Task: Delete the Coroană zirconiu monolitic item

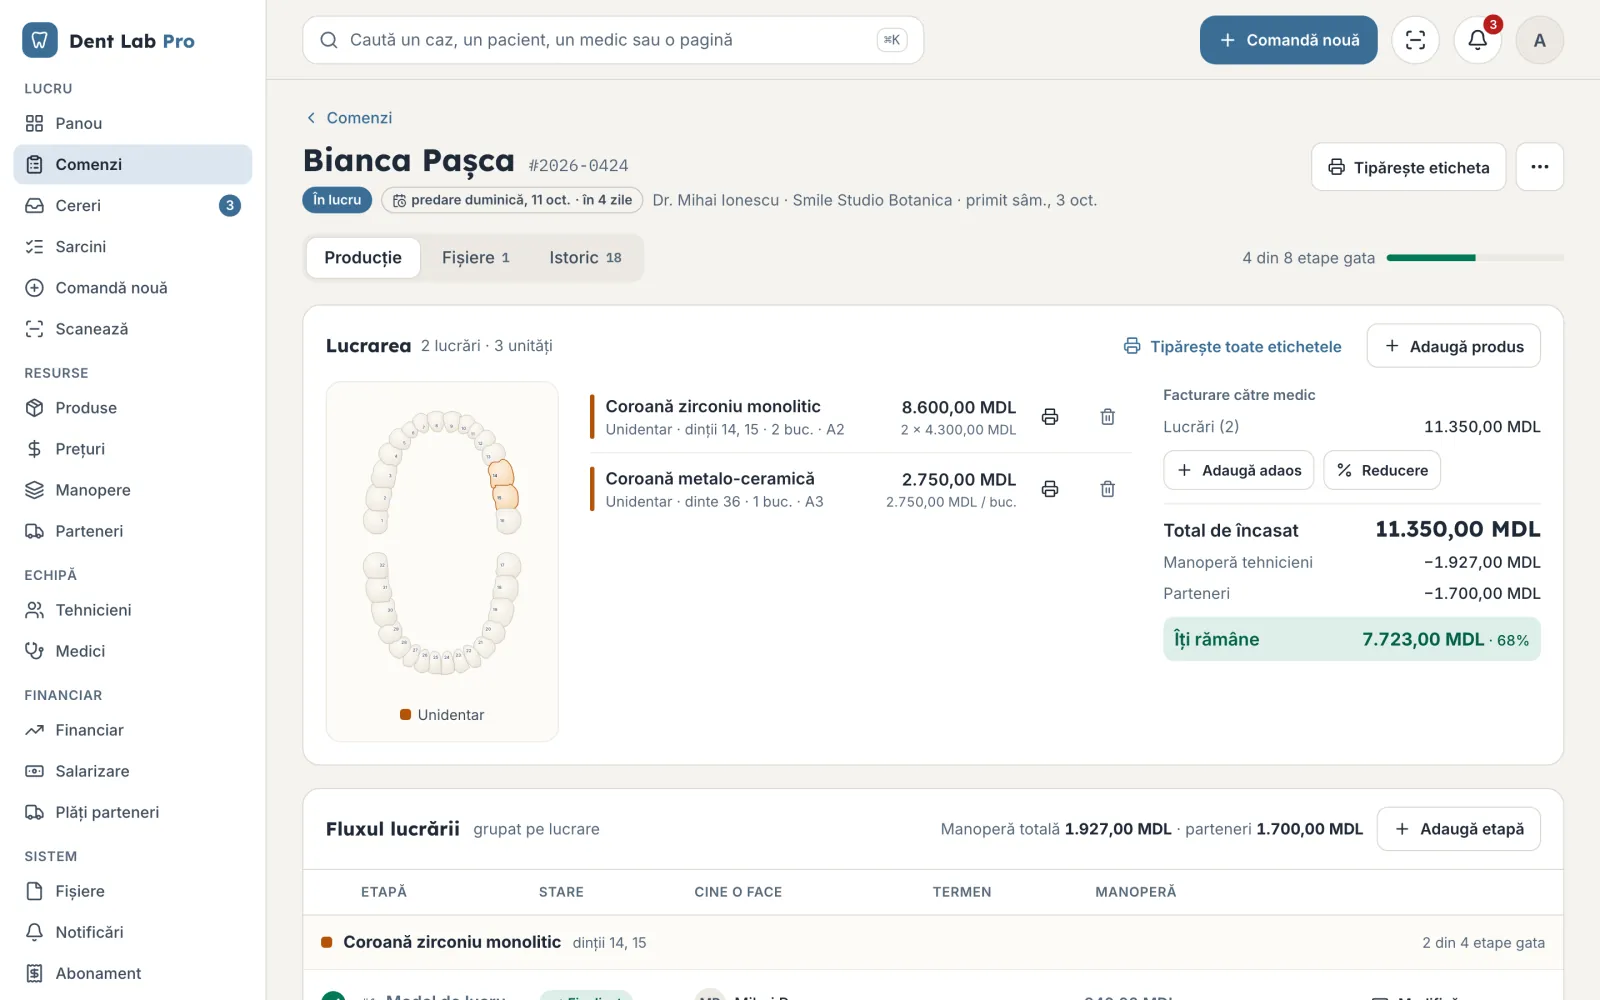Action: coord(1108,417)
